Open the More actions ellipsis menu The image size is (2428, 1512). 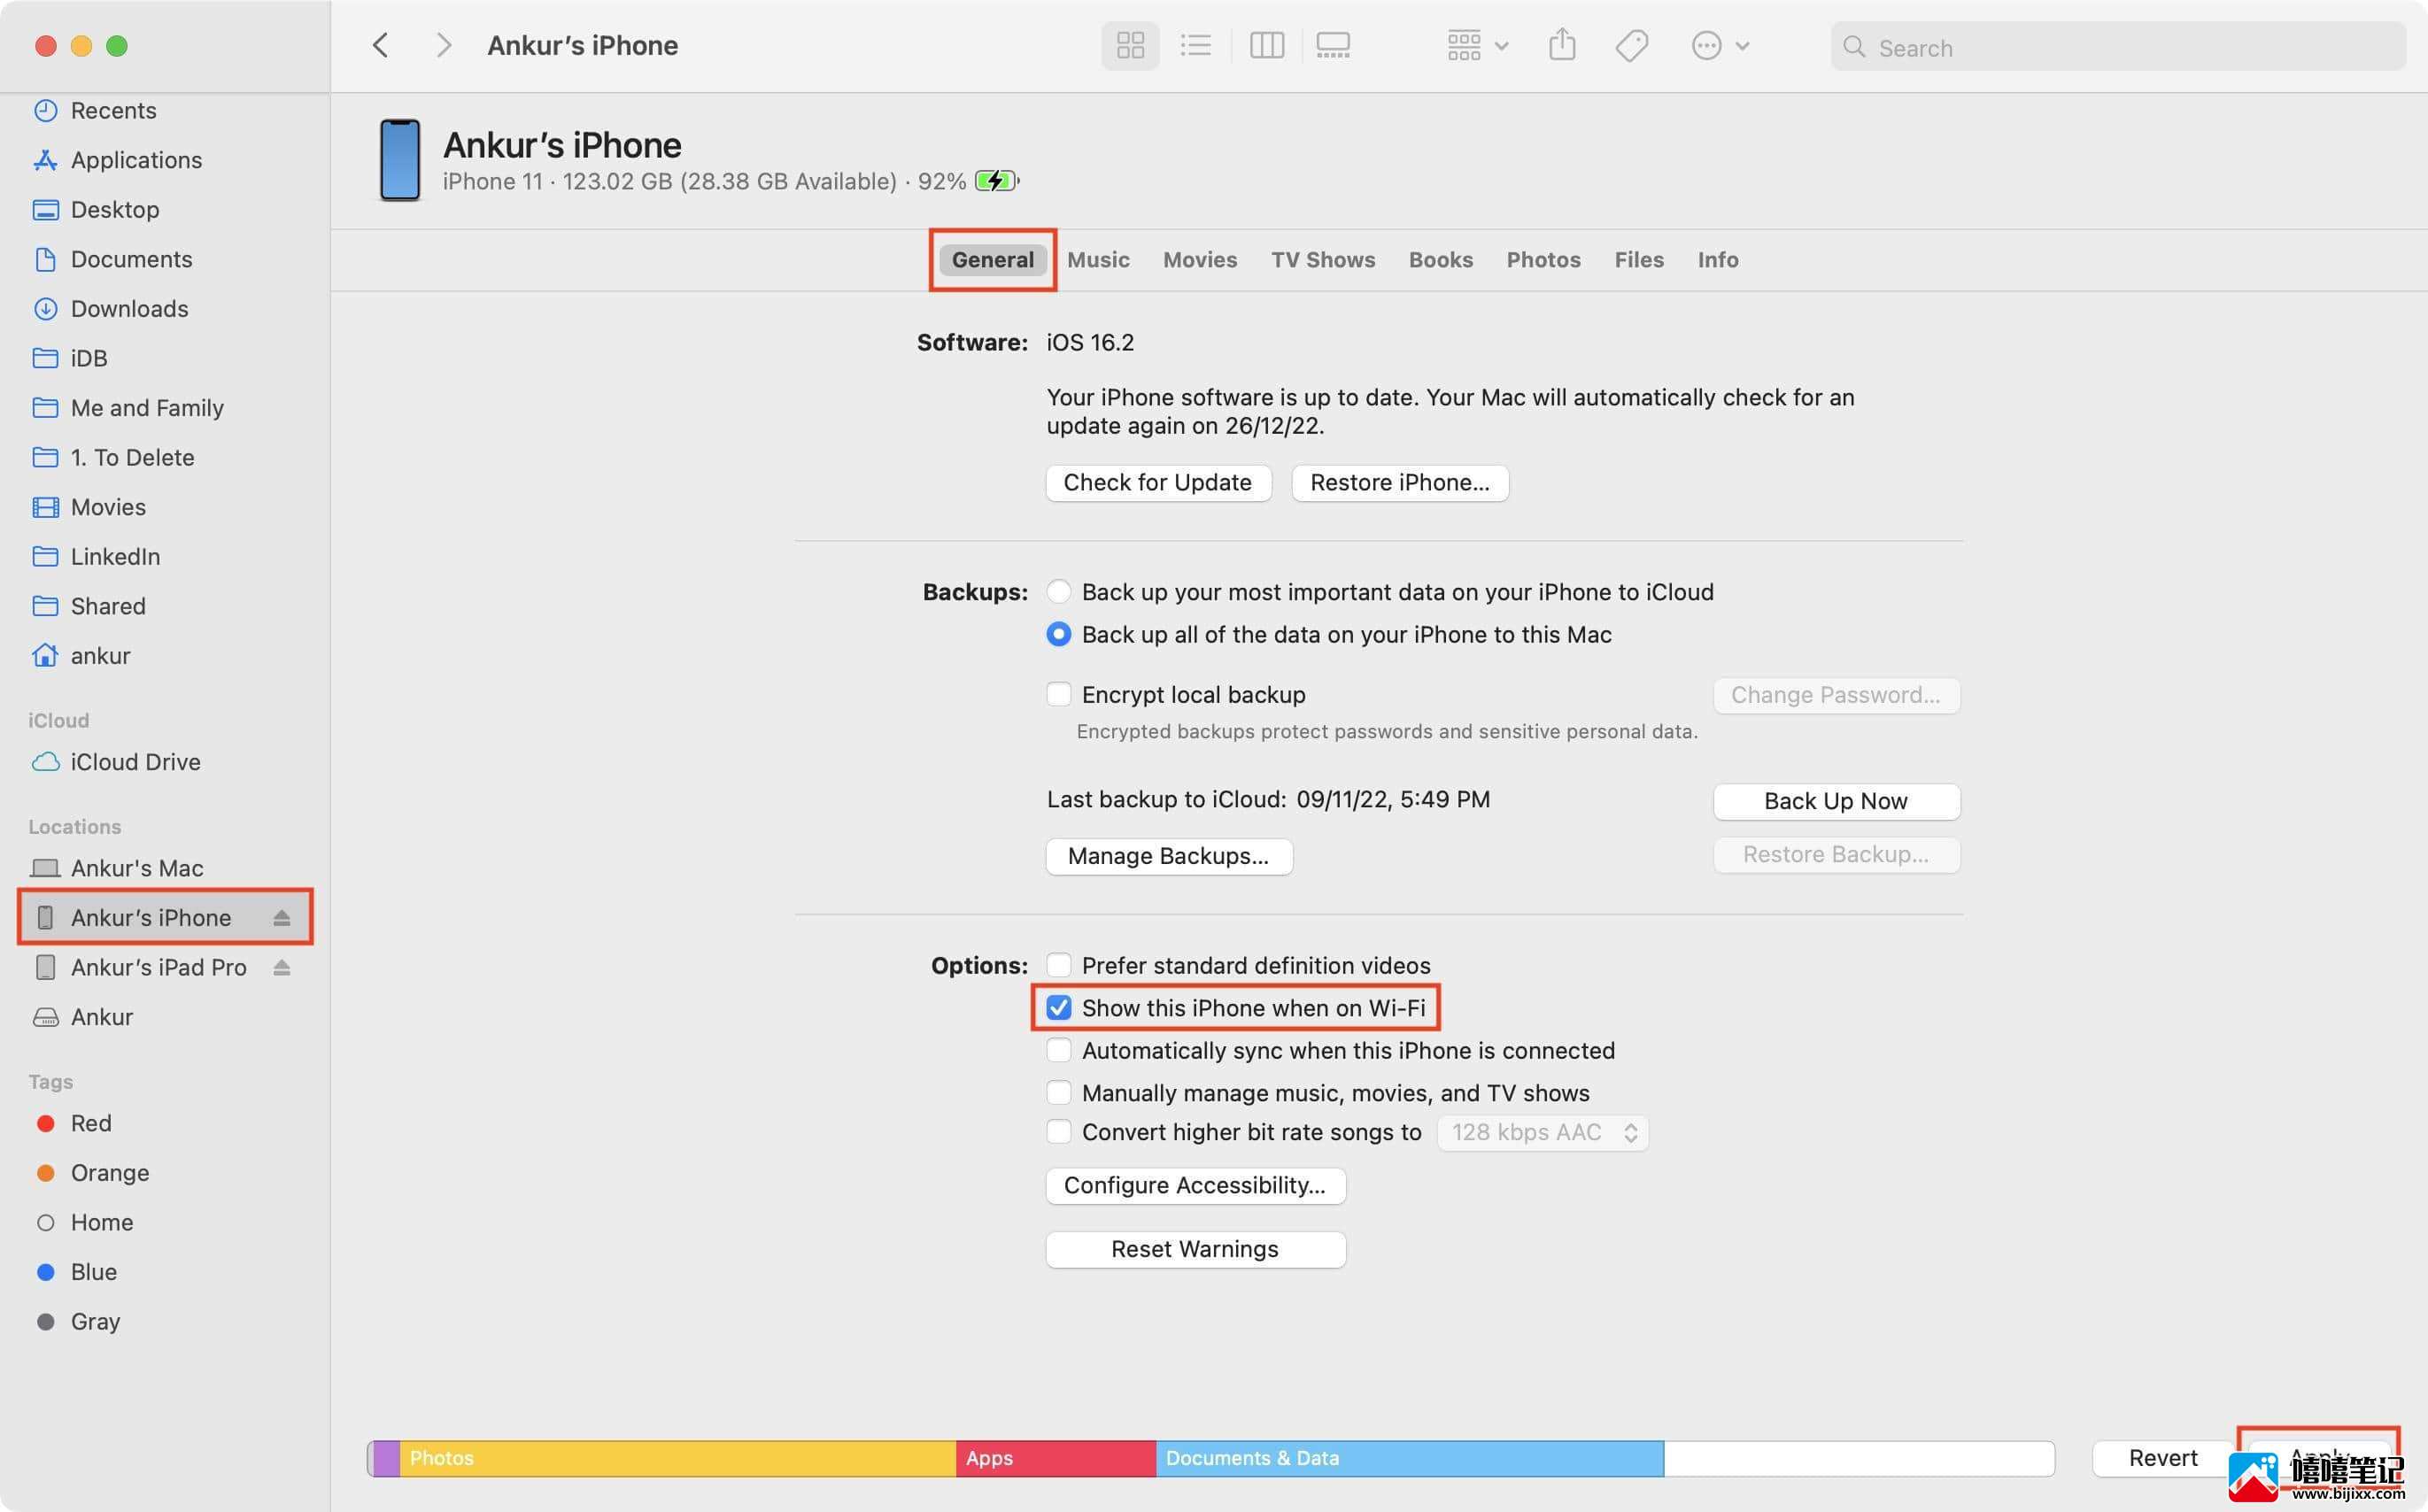click(x=1719, y=45)
